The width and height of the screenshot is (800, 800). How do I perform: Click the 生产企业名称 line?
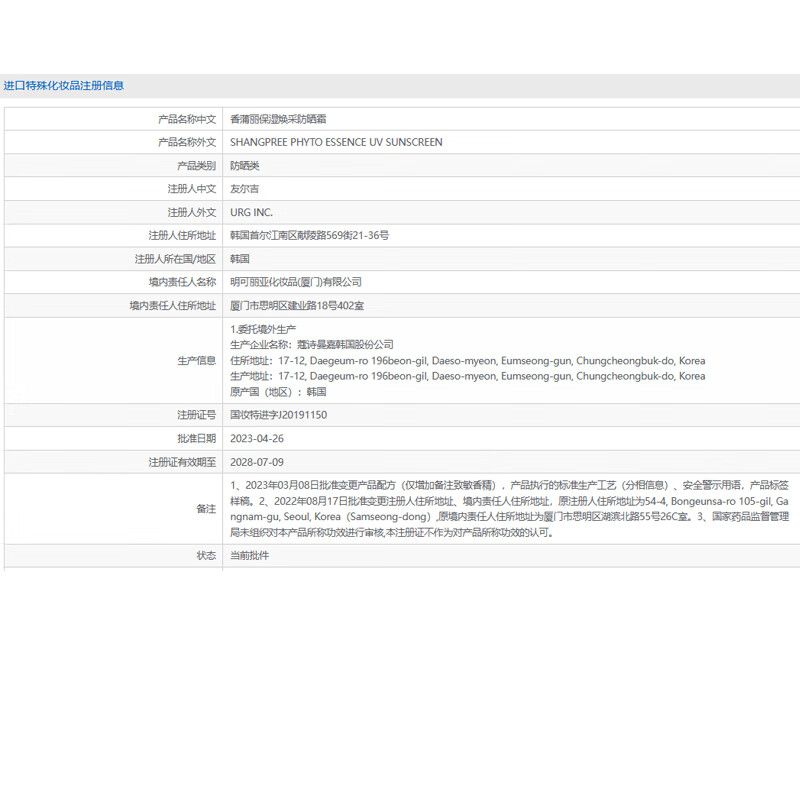(x=312, y=345)
